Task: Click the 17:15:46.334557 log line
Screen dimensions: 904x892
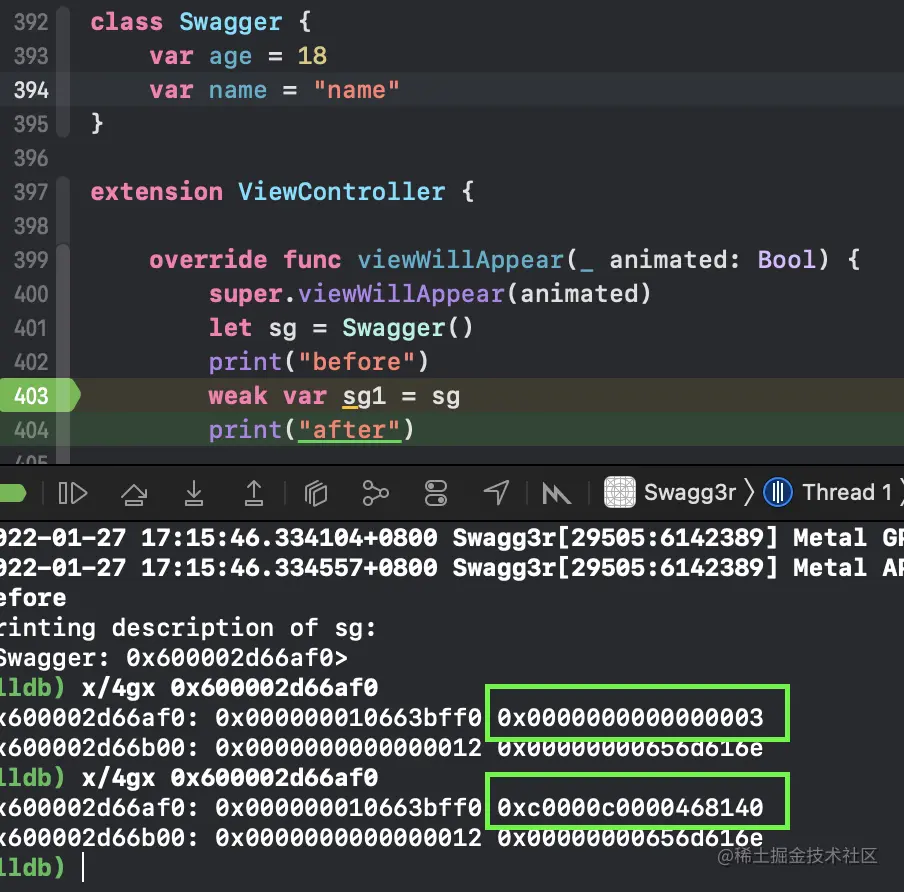Action: coord(452,567)
